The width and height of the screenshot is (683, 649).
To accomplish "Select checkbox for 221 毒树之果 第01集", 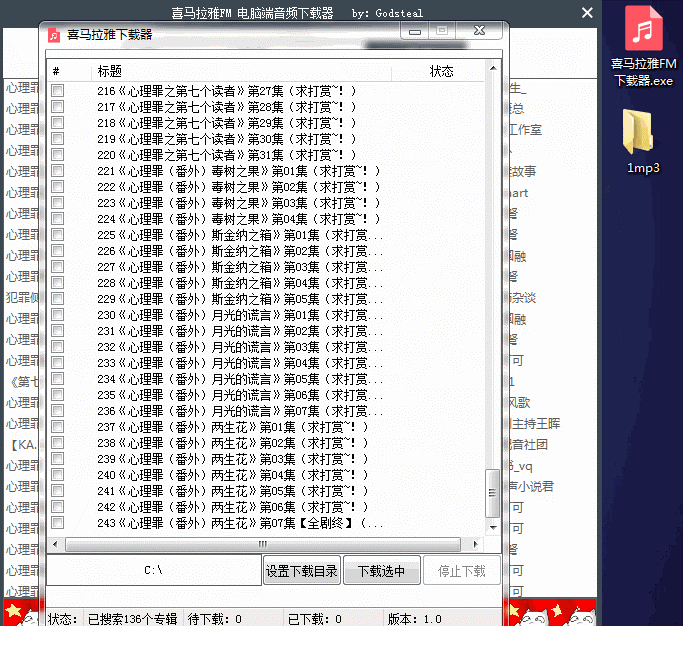I will 57,171.
